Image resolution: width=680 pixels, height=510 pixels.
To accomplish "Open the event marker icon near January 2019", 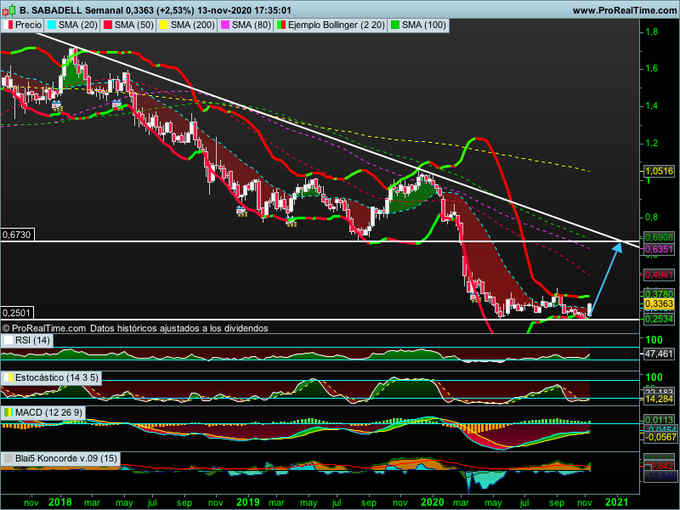I will point(241,211).
